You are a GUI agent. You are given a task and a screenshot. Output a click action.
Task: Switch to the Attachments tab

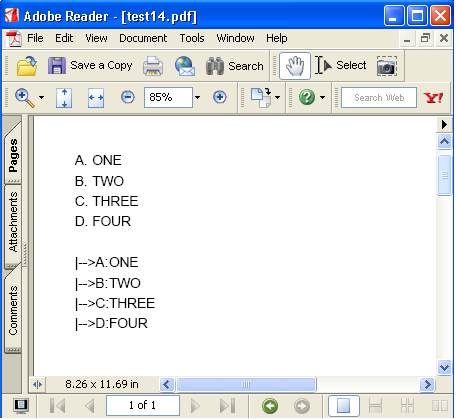[x=13, y=223]
